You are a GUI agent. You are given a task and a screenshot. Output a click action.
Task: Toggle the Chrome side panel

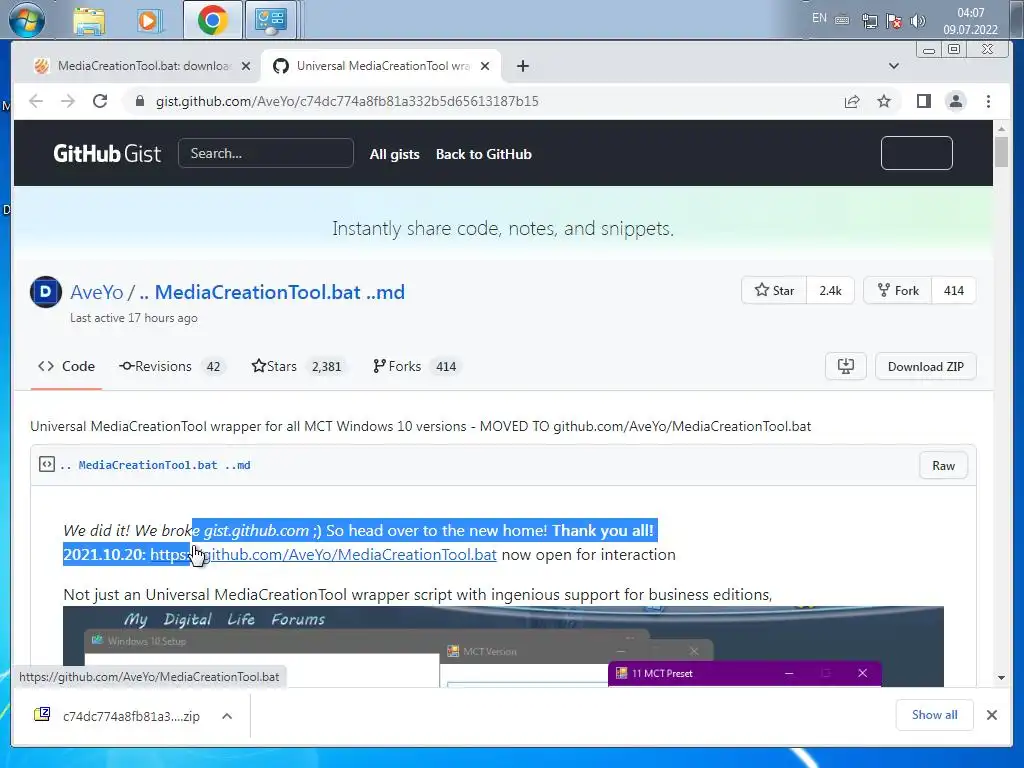pyautogui.click(x=923, y=101)
